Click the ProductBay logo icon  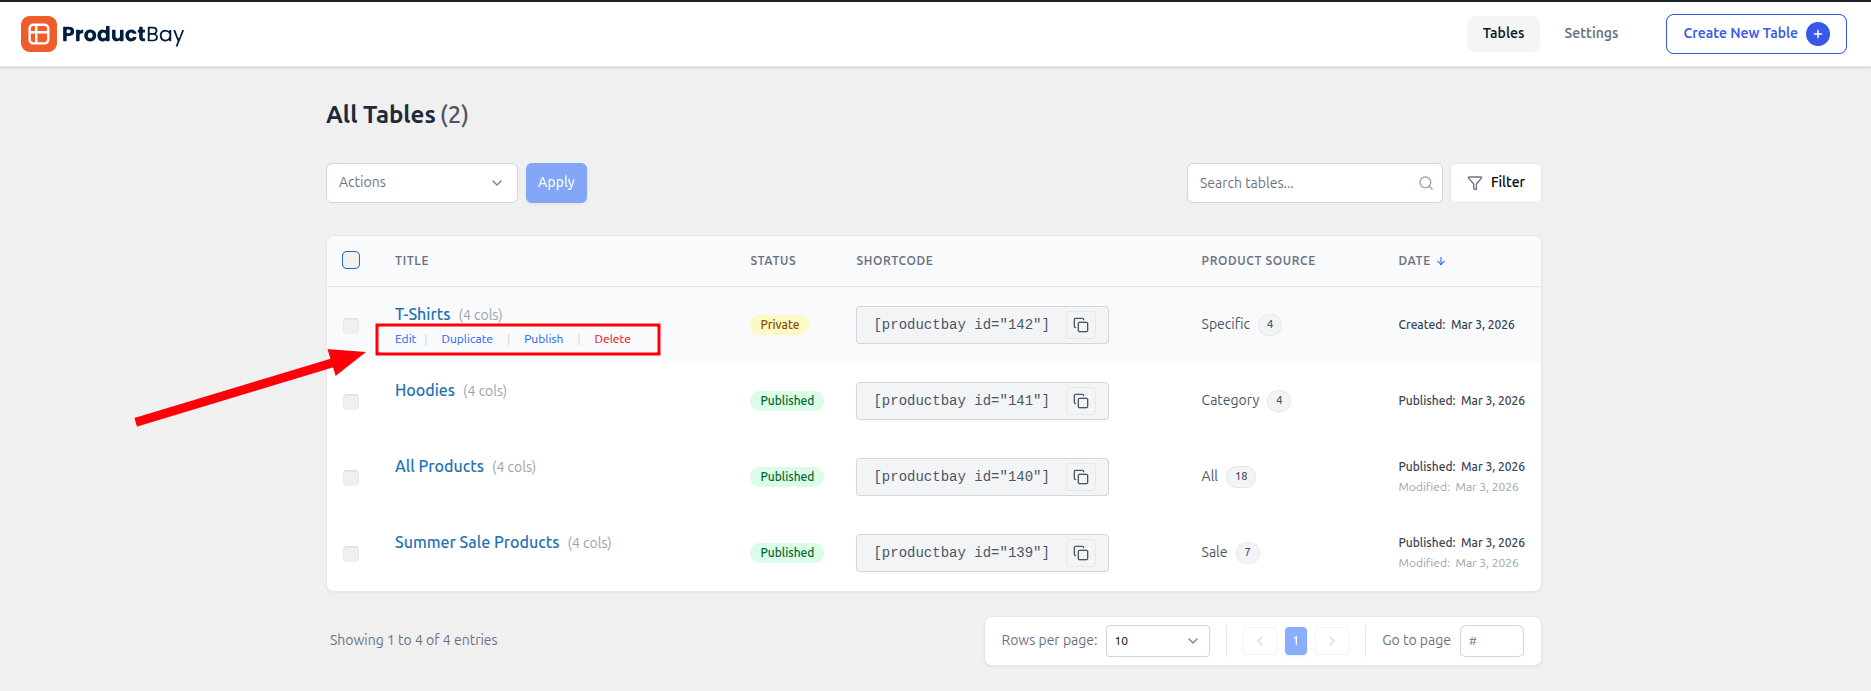[39, 34]
